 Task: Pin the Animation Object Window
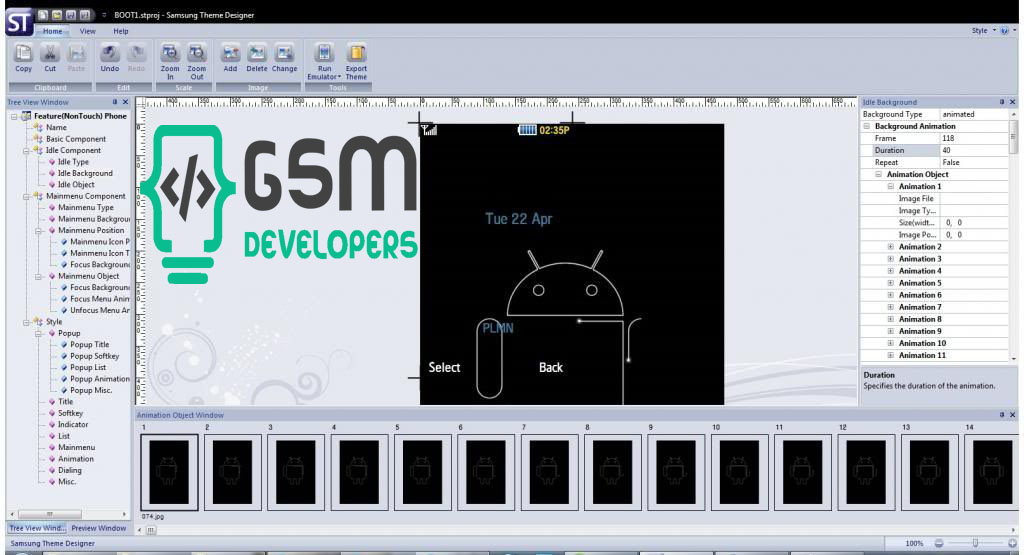(x=1002, y=415)
